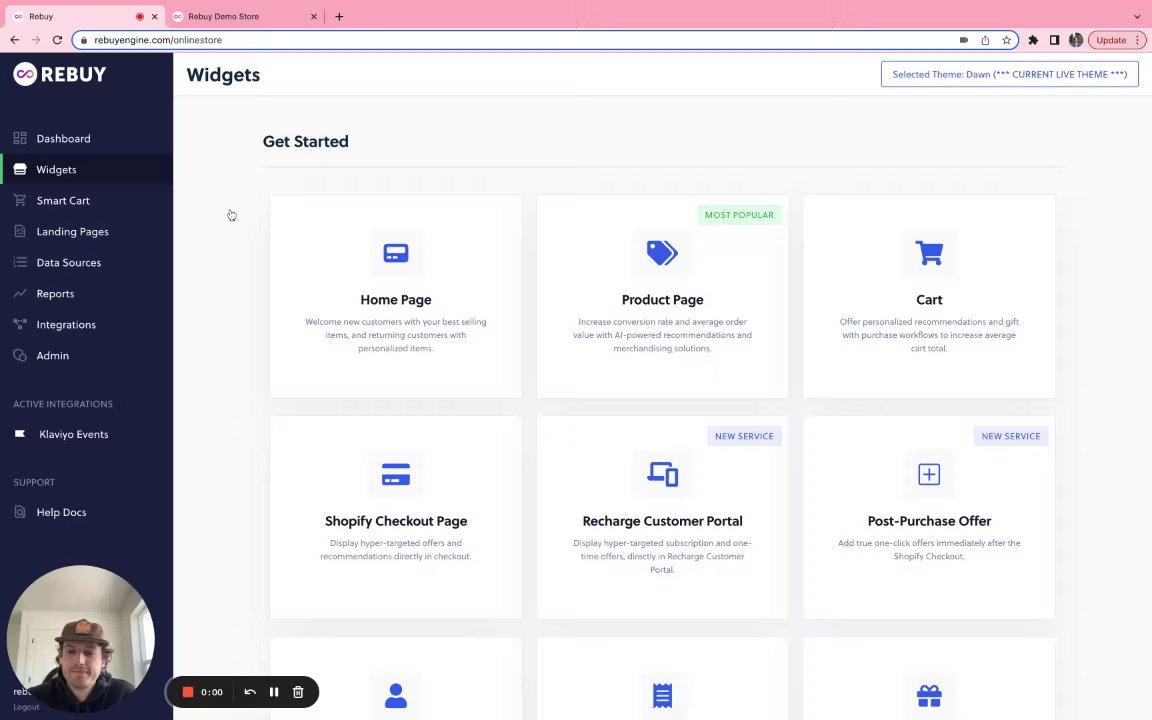This screenshot has width=1152, height=720.
Task: Click the Klaviyo Events flag icon
Action: click(x=20, y=434)
